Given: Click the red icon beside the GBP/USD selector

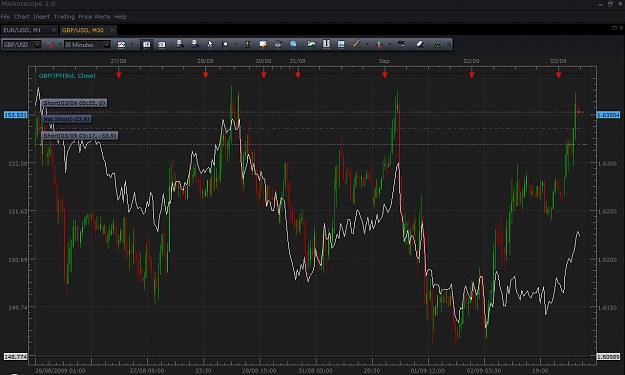Looking at the screenshot, I should [50, 45].
